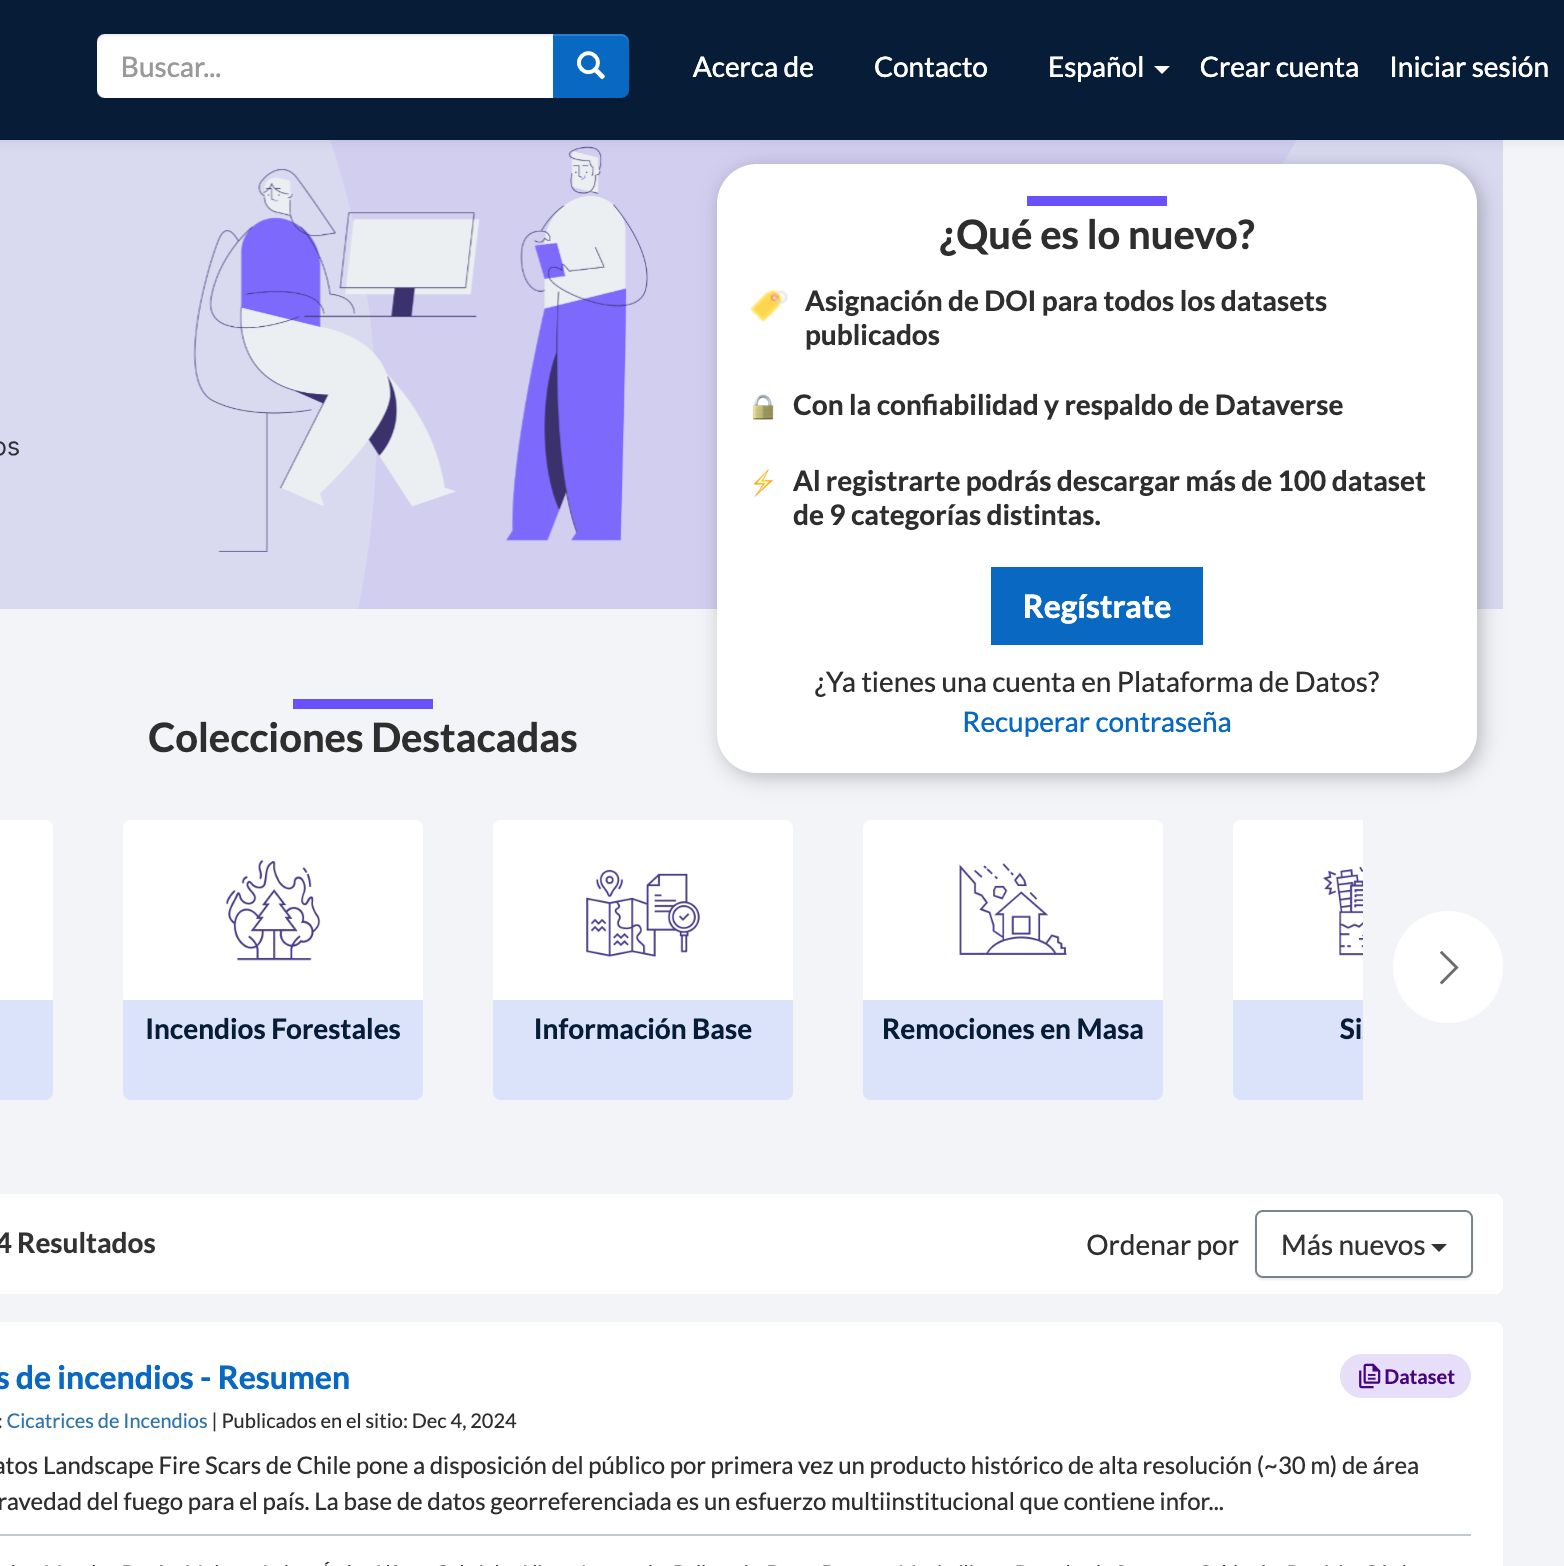Follow the Cicatrices de Incendios link
1564x1566 pixels.
[x=107, y=1420]
